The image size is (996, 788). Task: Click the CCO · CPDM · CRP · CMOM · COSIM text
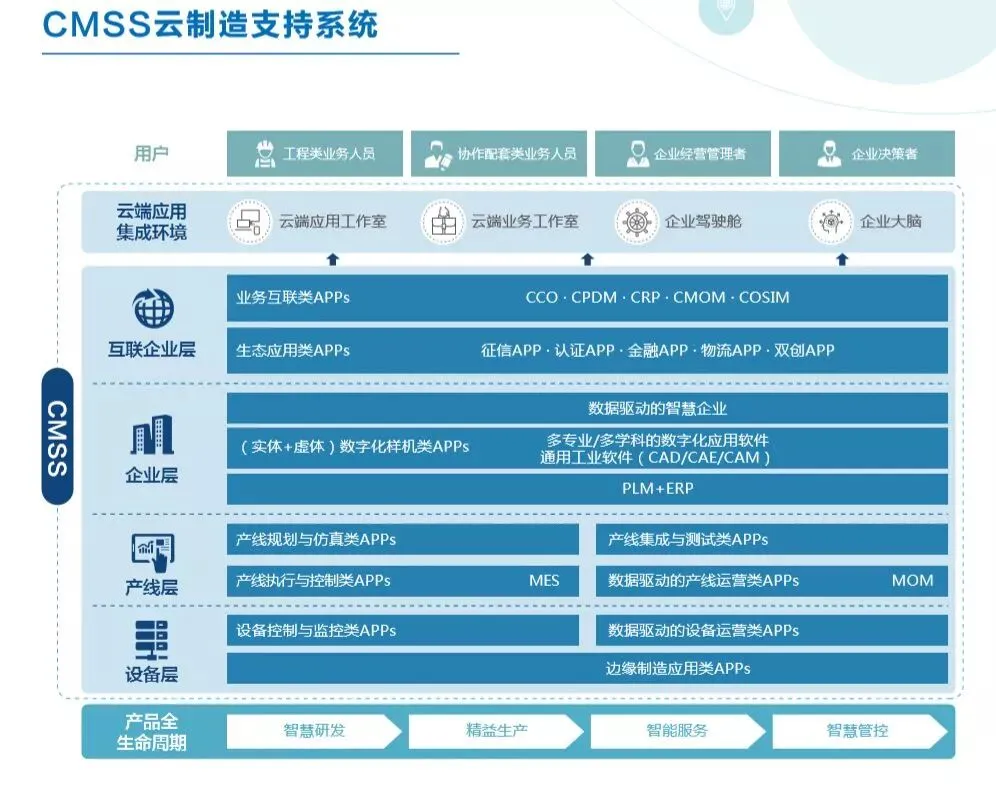click(x=657, y=298)
